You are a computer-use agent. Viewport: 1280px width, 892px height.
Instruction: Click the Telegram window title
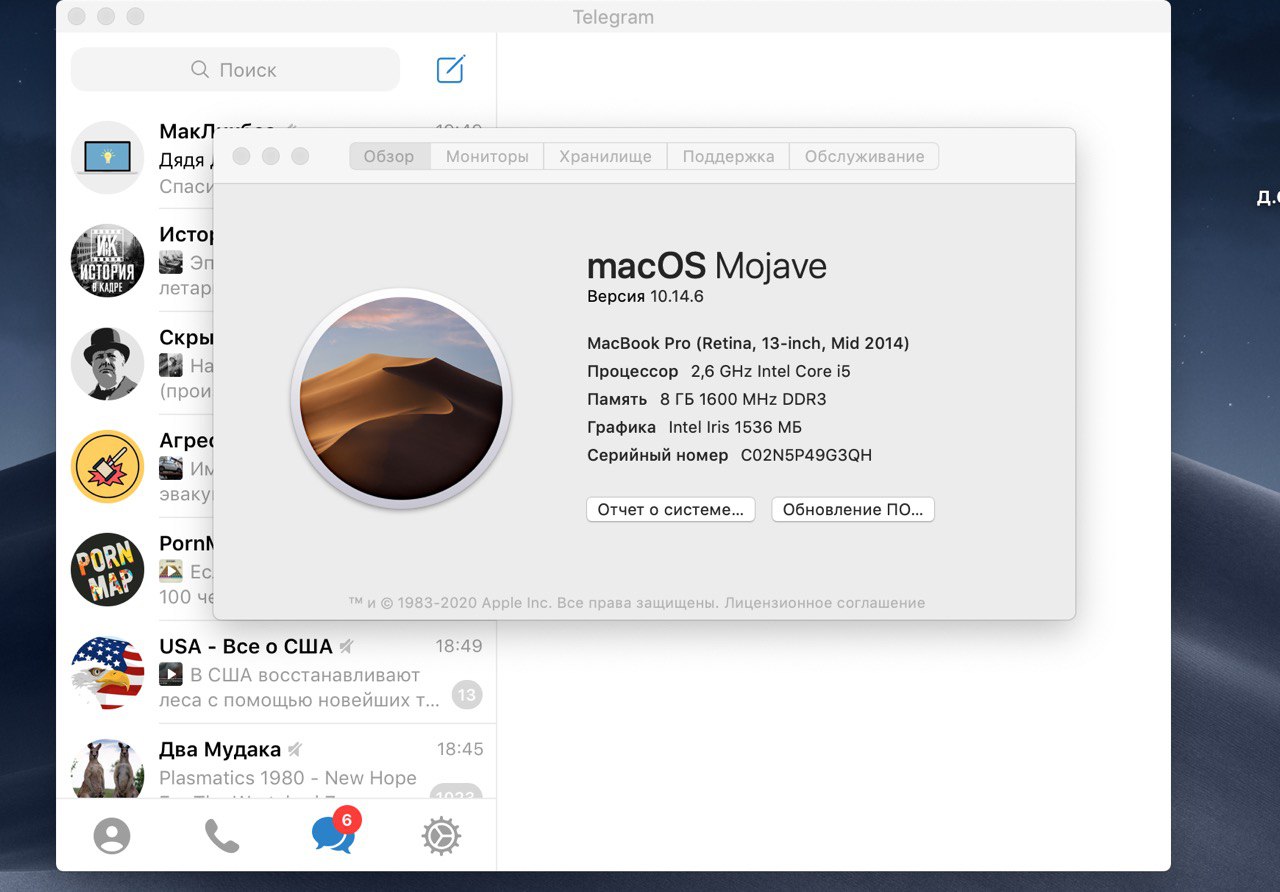pos(613,17)
